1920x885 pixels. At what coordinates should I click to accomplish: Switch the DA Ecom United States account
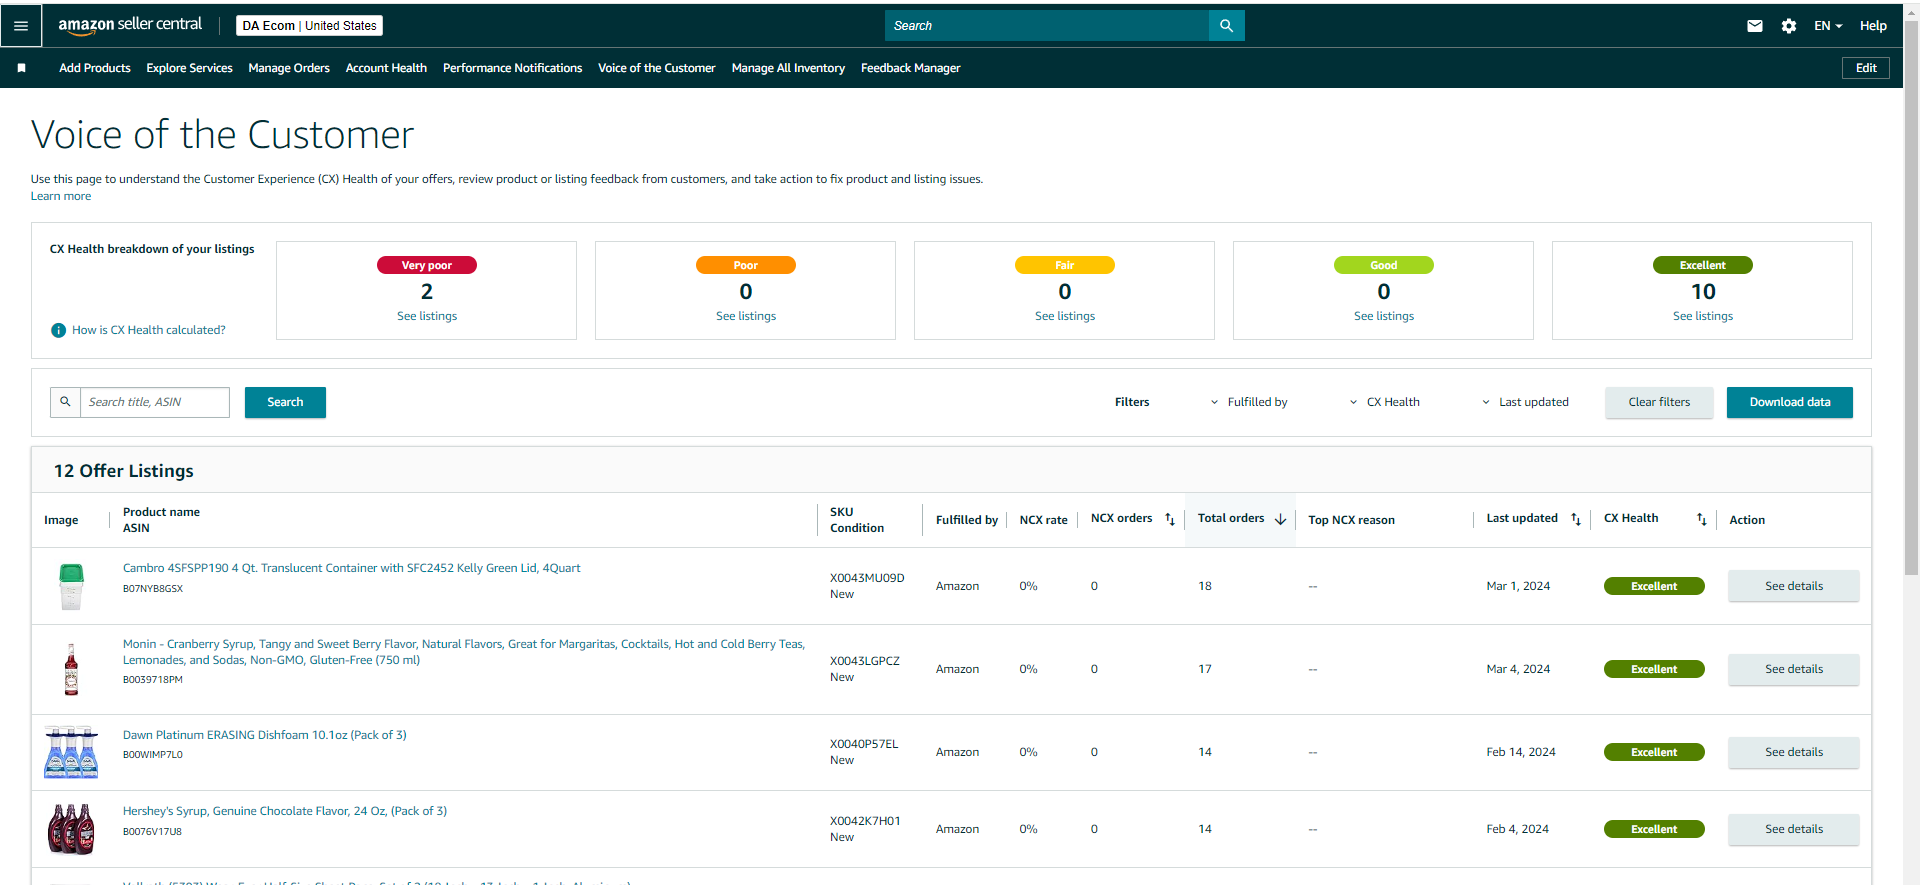(310, 26)
